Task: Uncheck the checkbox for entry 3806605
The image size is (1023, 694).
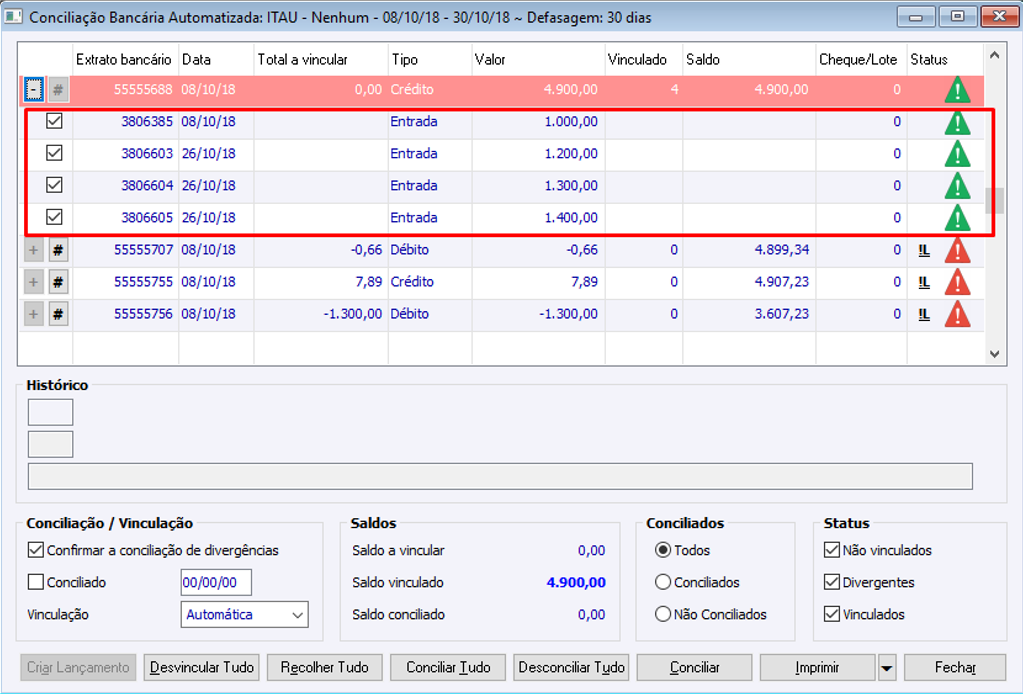Action: 54,217
